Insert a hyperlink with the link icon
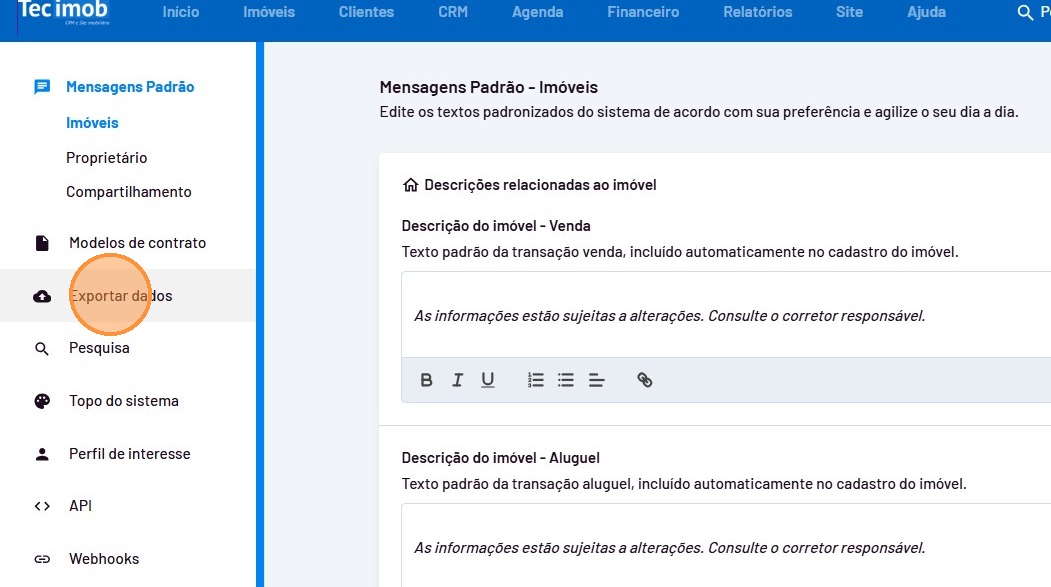Viewport: 1051px width, 587px height. (645, 380)
